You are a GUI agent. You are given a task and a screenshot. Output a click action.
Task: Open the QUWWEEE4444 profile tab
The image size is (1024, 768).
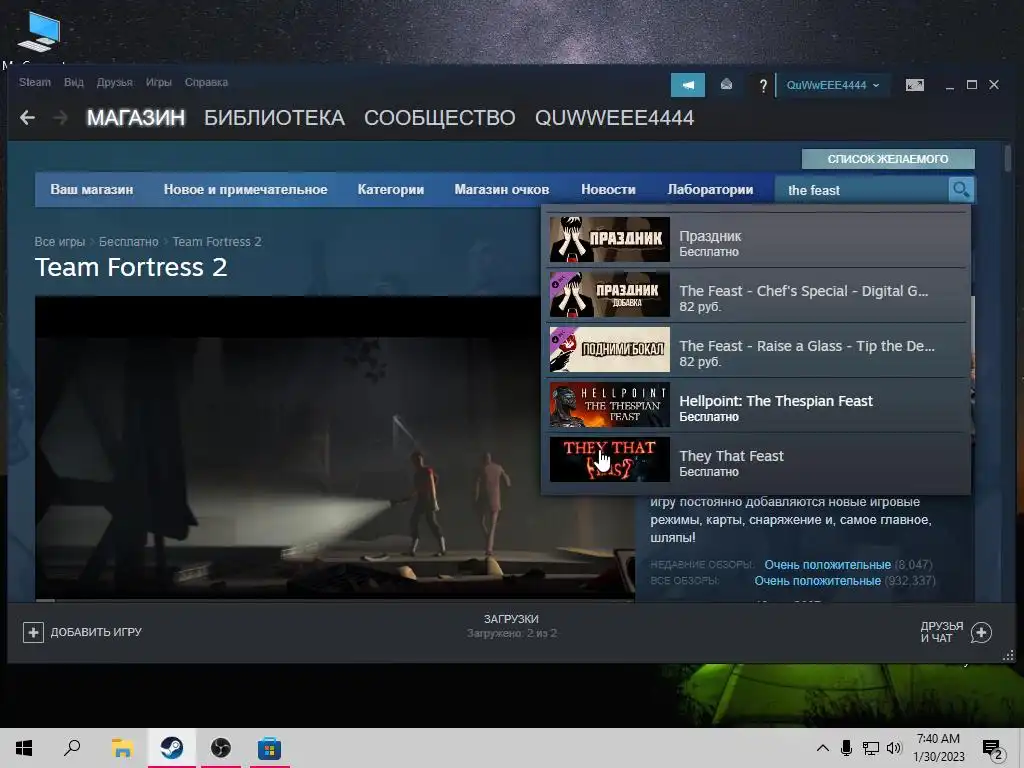click(x=615, y=118)
